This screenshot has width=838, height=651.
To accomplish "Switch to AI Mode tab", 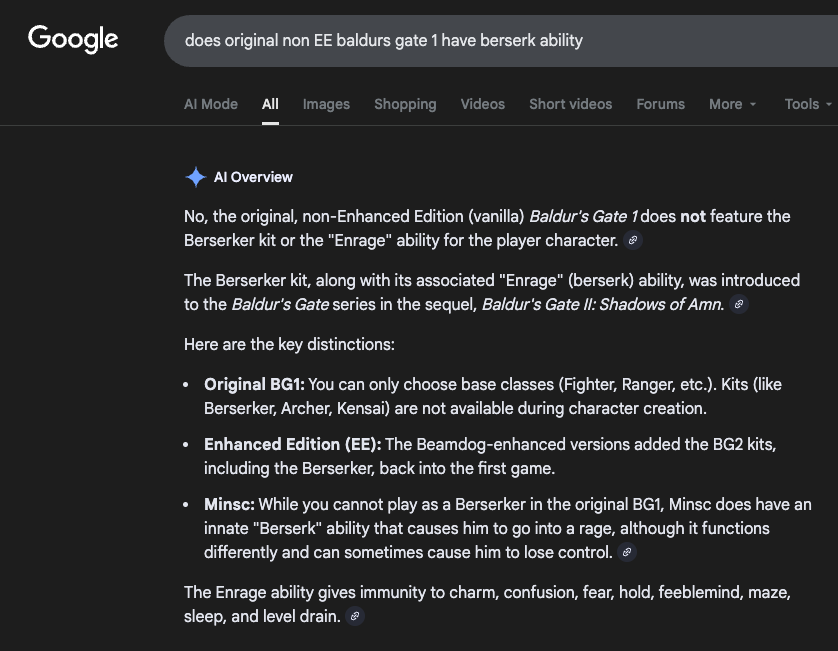I will [x=211, y=104].
